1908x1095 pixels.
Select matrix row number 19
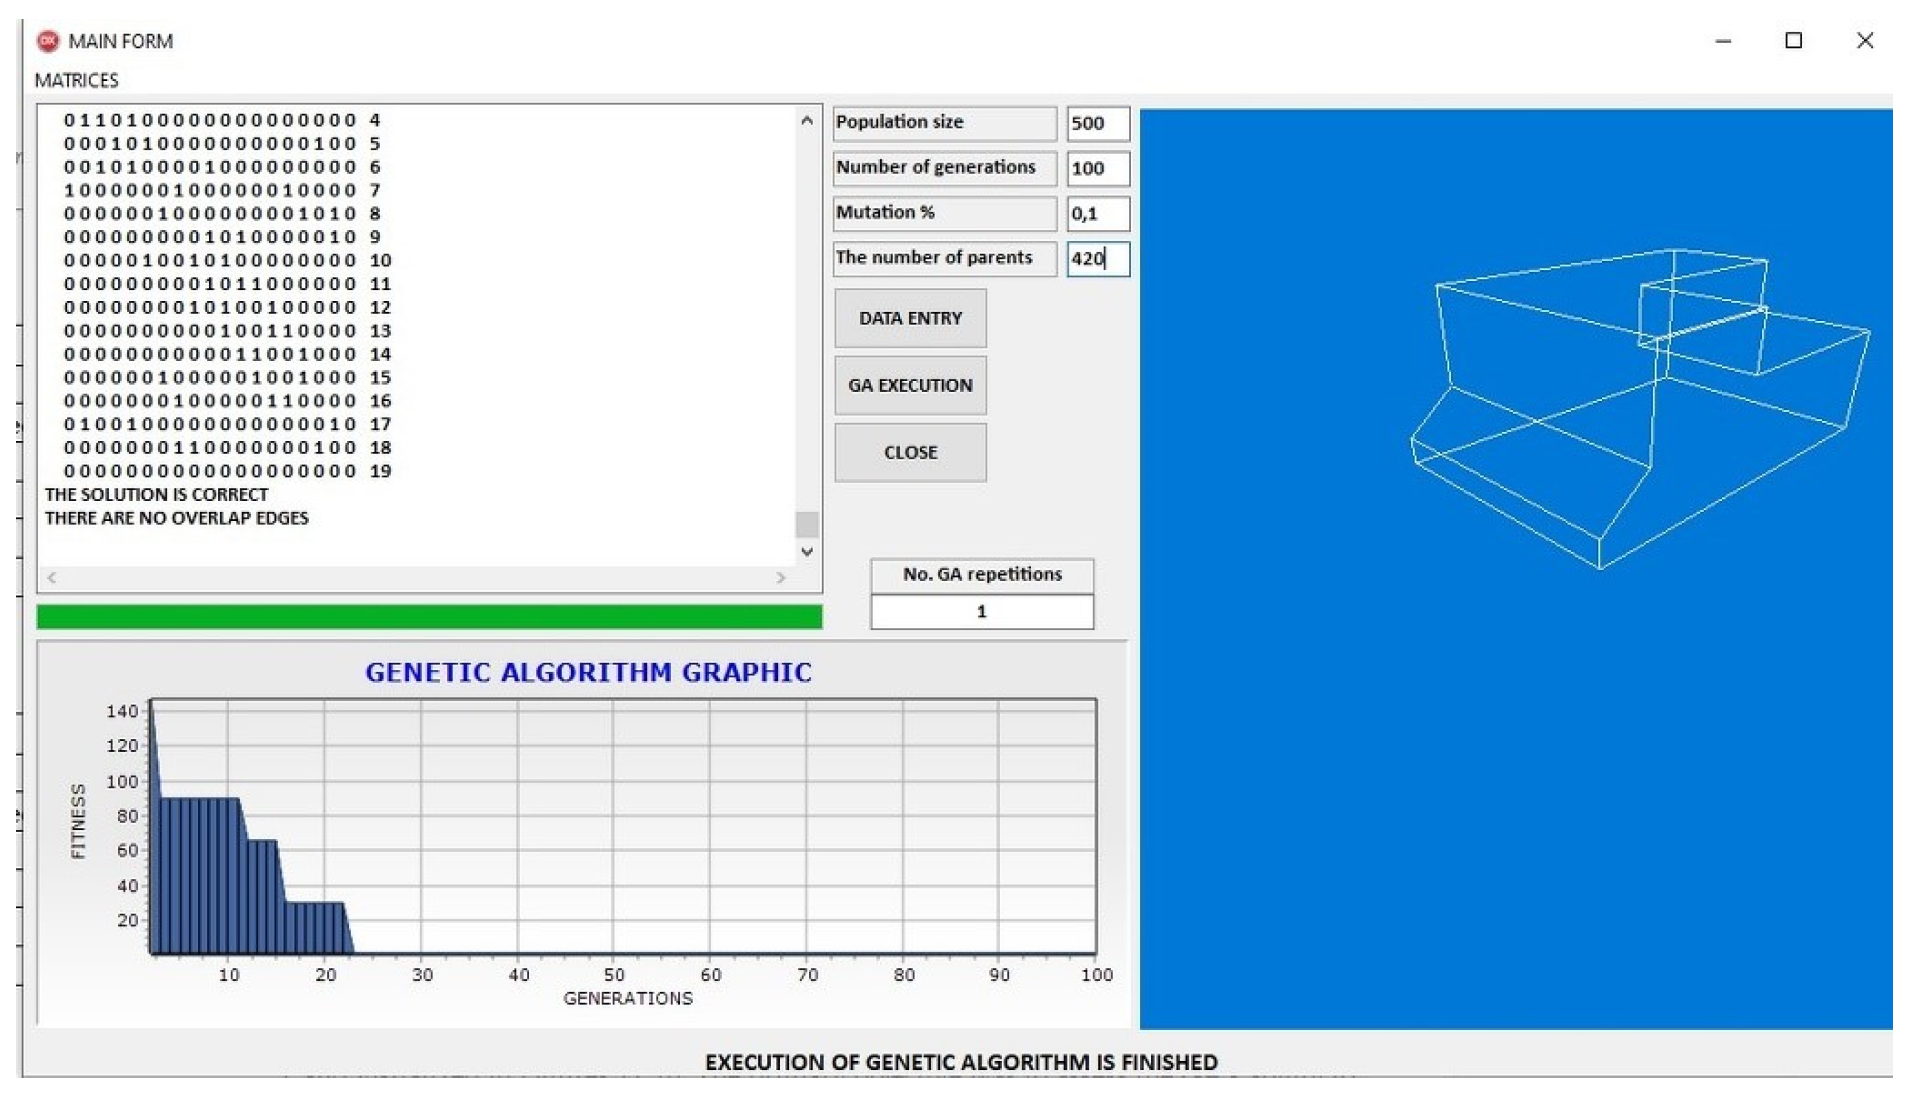[x=228, y=471]
